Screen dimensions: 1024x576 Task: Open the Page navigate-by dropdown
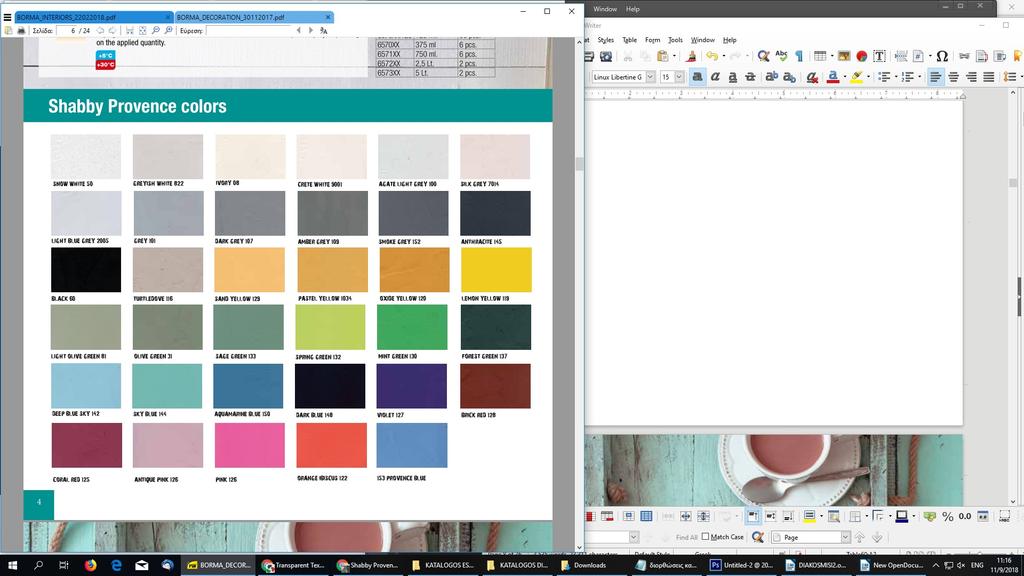pos(845,537)
